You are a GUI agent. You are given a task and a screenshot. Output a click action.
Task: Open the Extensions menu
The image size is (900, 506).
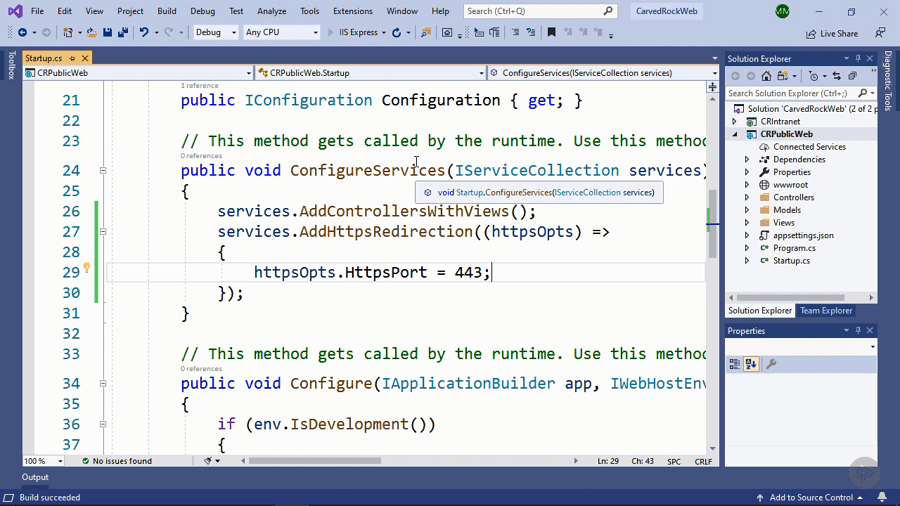[352, 11]
